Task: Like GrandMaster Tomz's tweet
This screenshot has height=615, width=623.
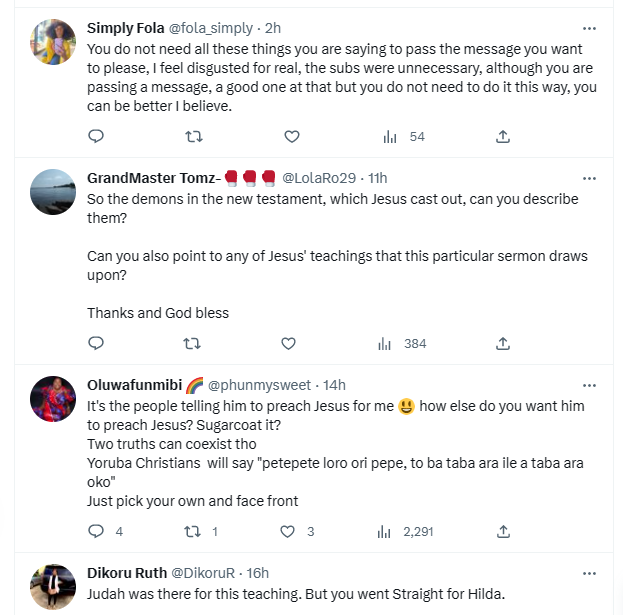Action: point(288,344)
